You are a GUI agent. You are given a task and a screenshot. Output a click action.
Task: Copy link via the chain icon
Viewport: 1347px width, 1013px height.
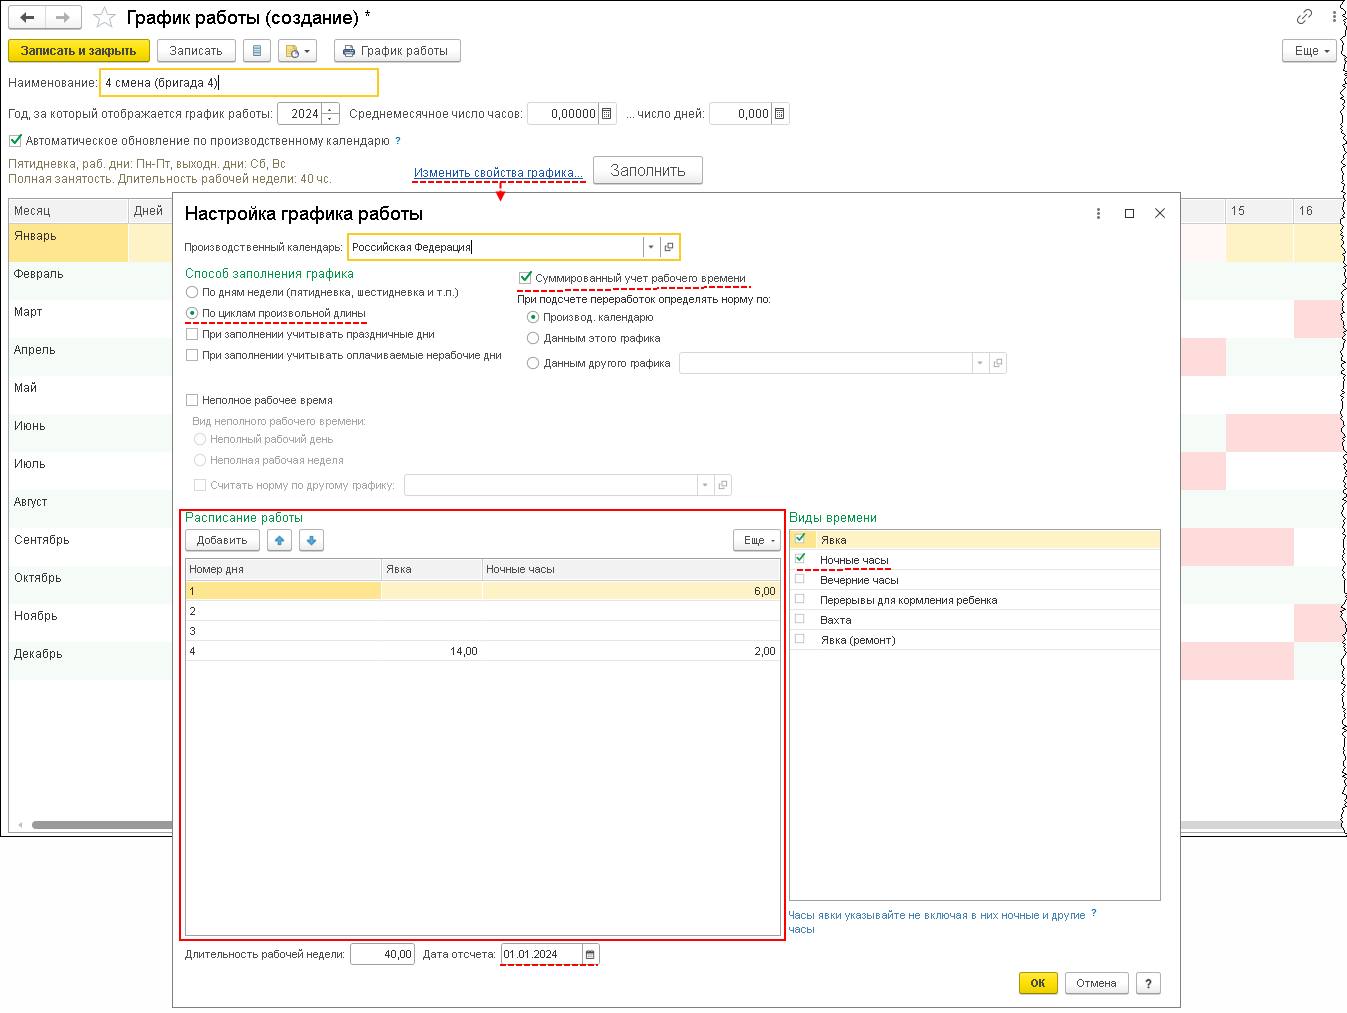(1304, 17)
